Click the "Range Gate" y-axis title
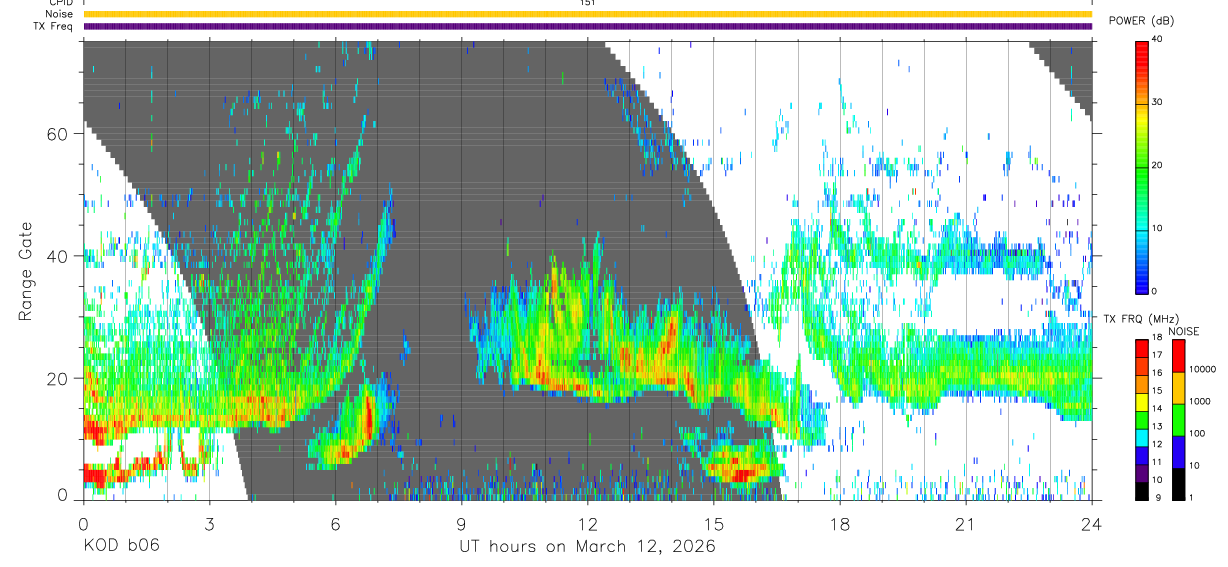The height and width of the screenshot is (567, 1228). pos(25,270)
